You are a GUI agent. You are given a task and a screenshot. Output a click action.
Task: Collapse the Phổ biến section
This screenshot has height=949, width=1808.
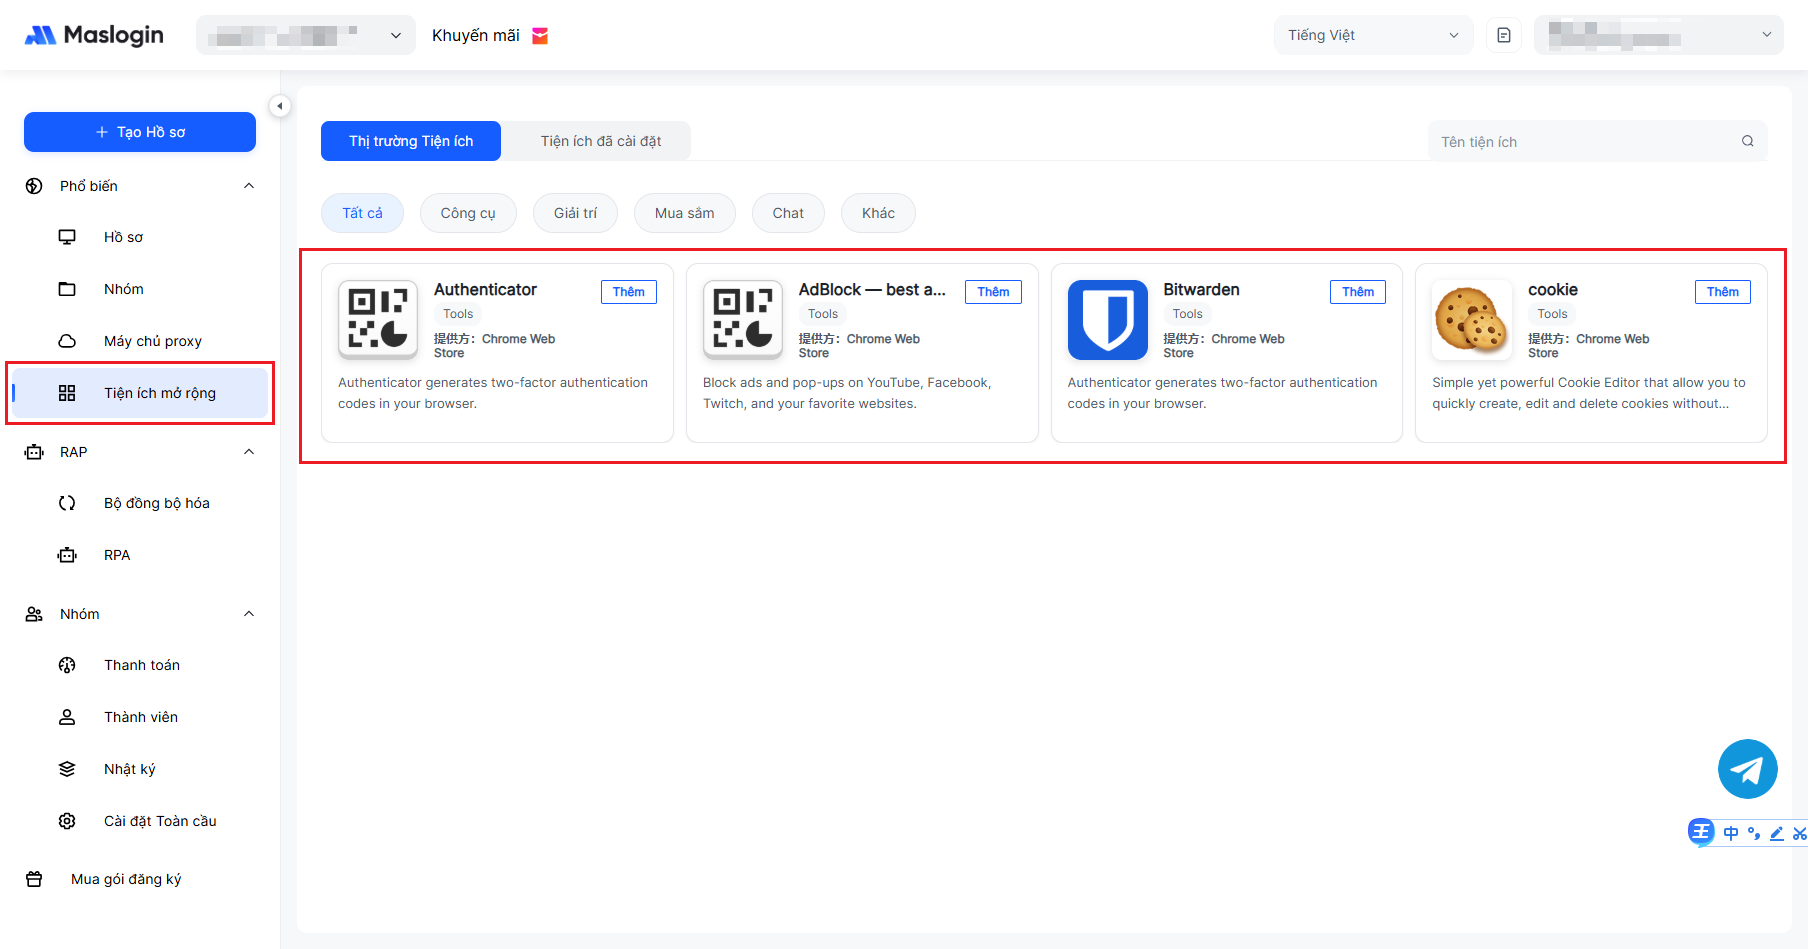coord(249,186)
